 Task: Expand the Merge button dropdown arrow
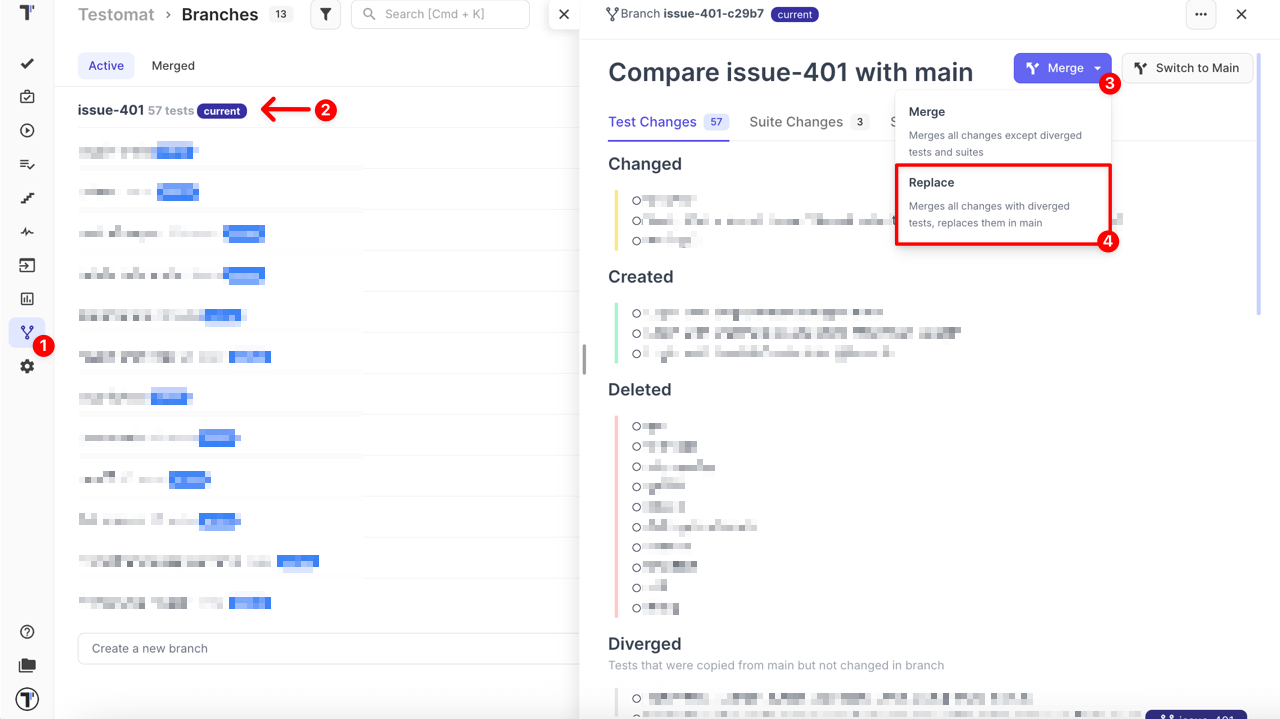pos(1097,68)
